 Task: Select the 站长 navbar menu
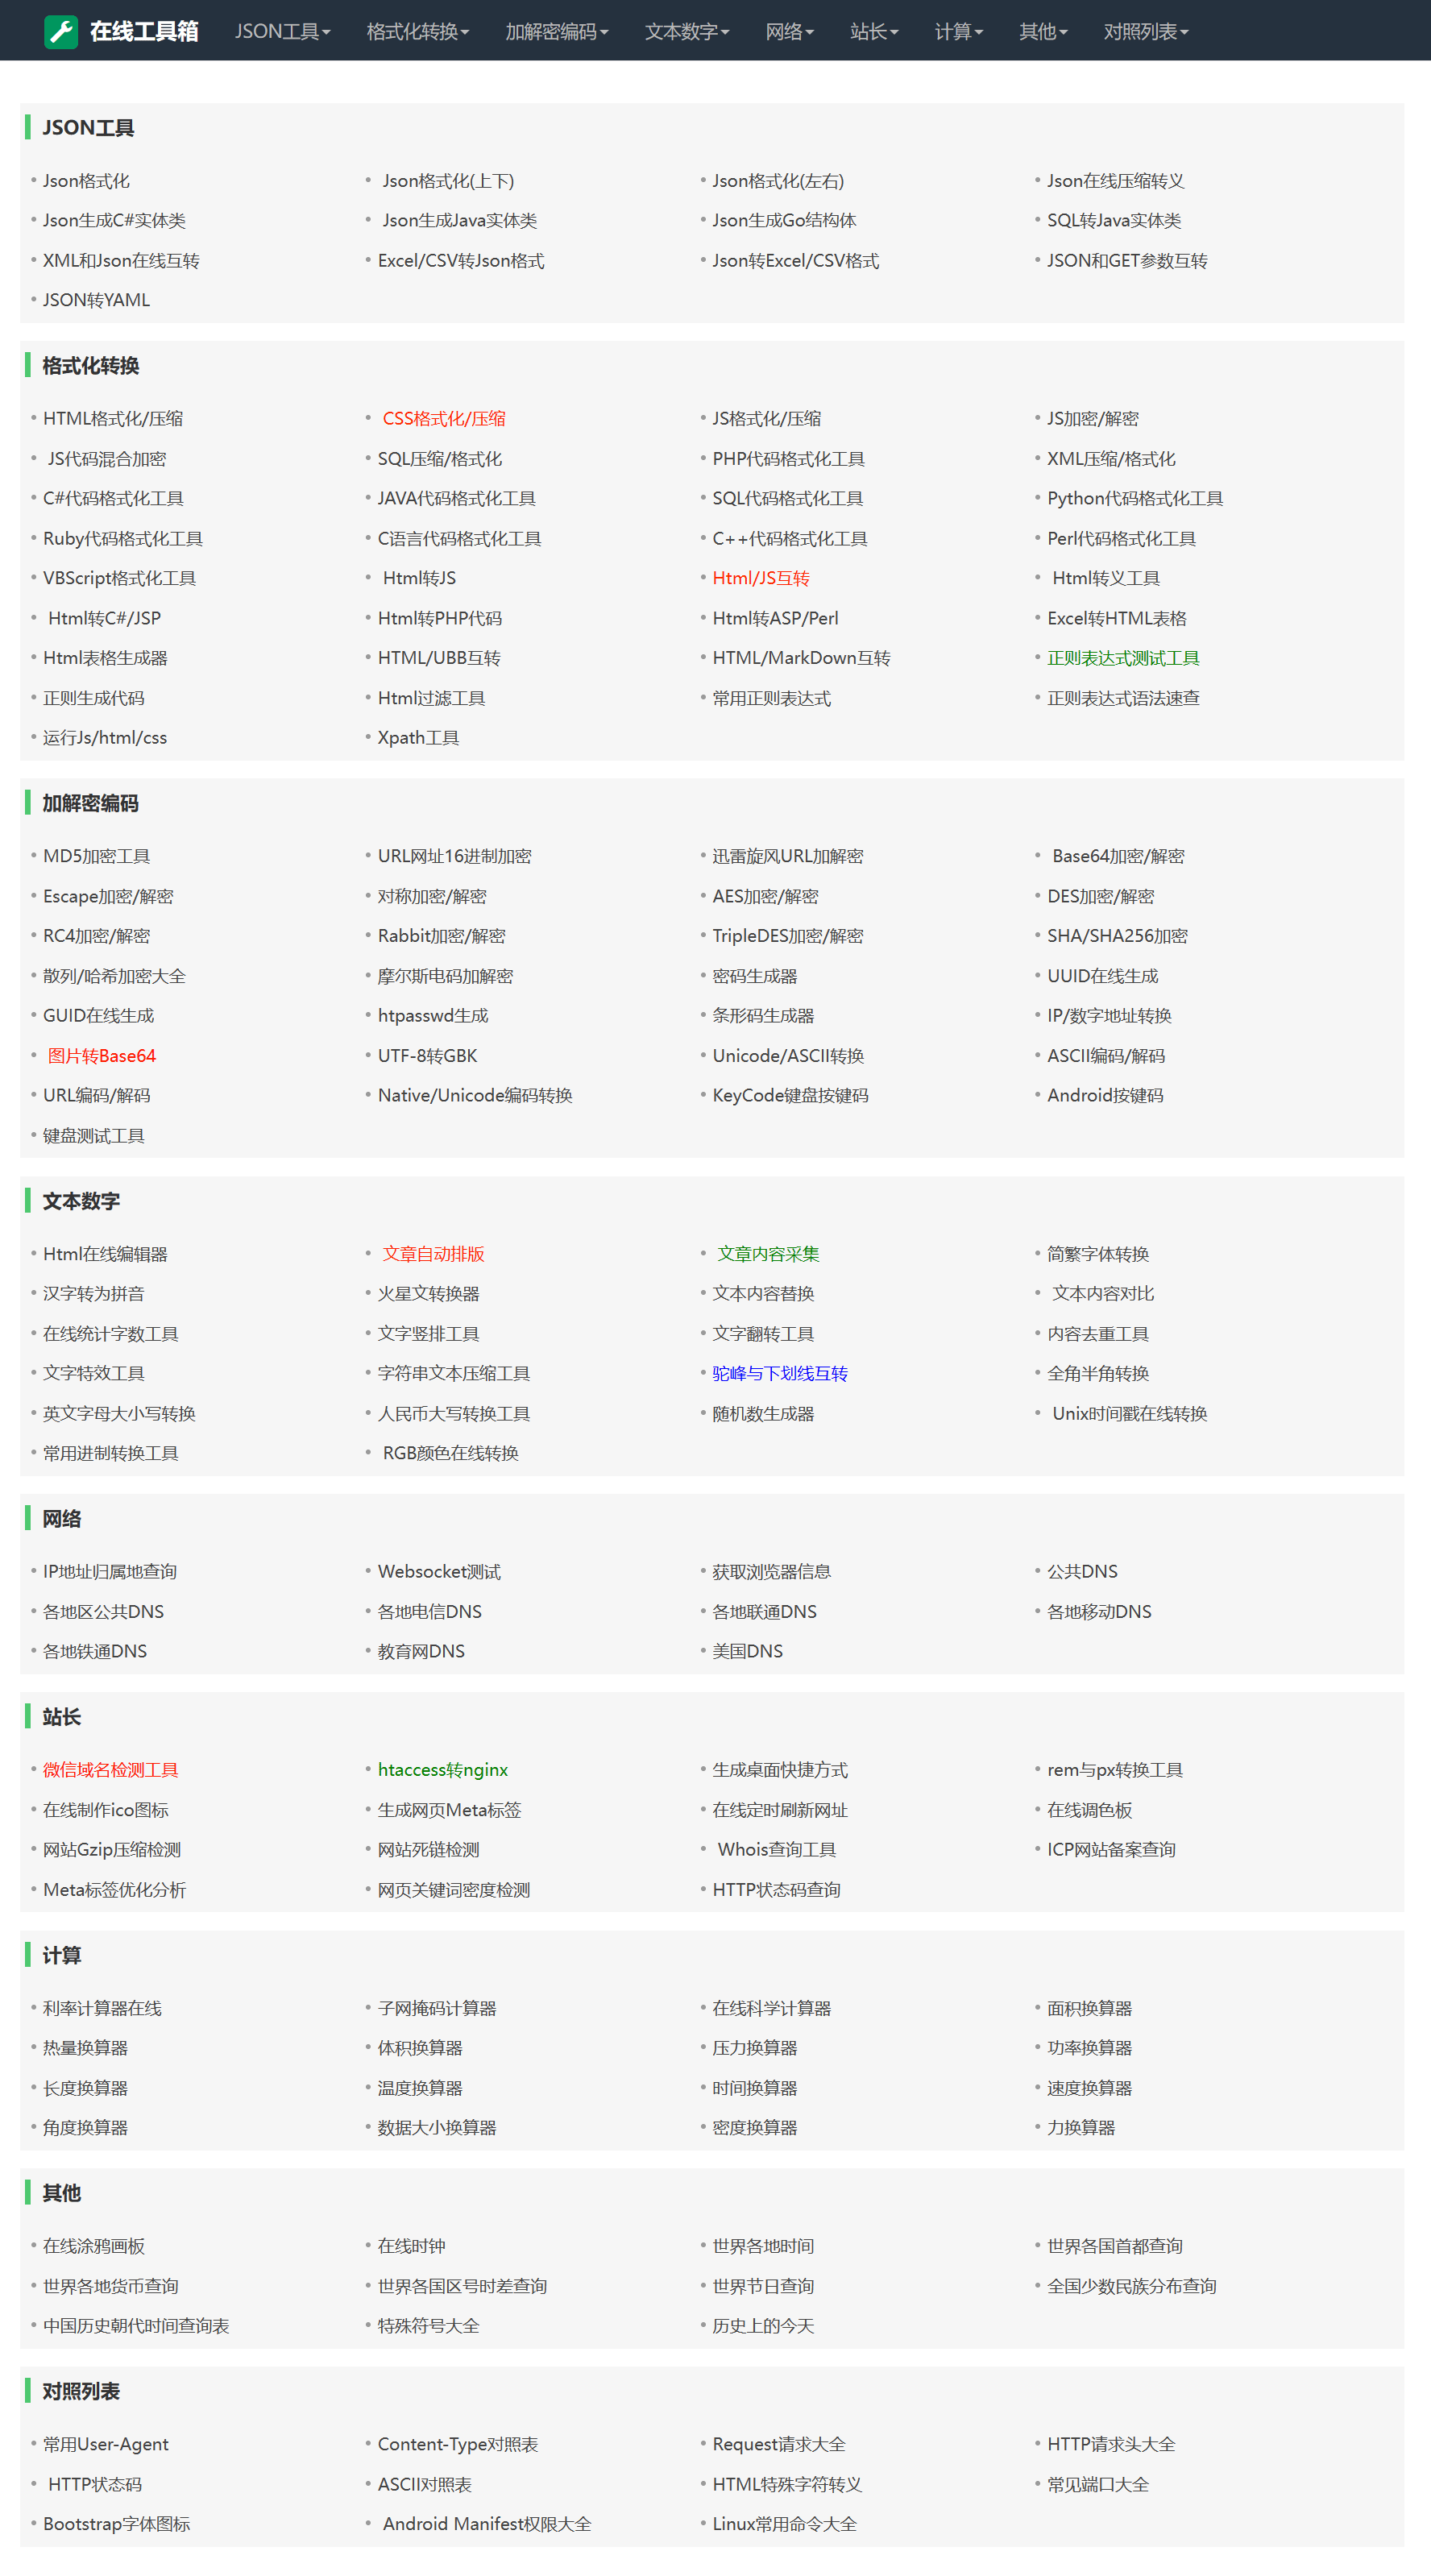tap(873, 32)
